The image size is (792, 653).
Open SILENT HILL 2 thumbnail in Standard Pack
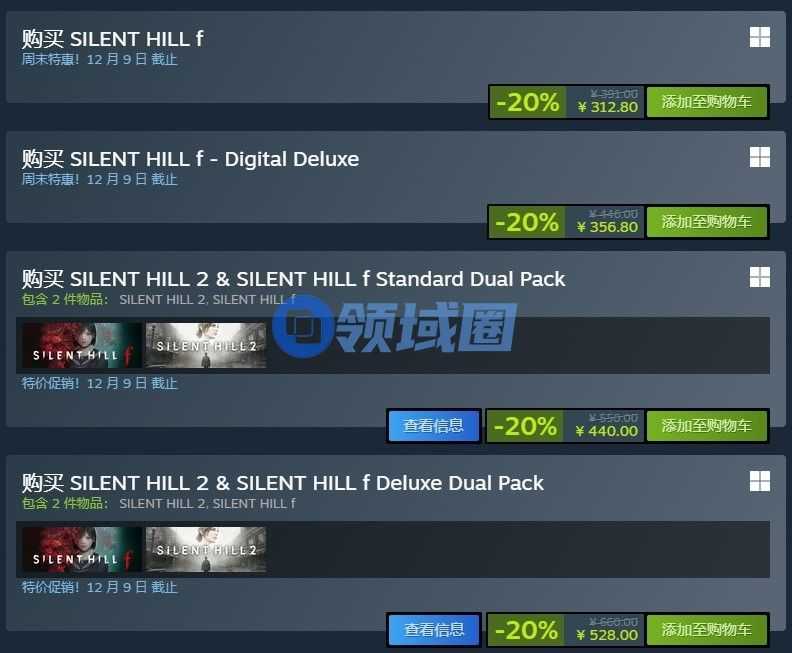click(x=206, y=345)
